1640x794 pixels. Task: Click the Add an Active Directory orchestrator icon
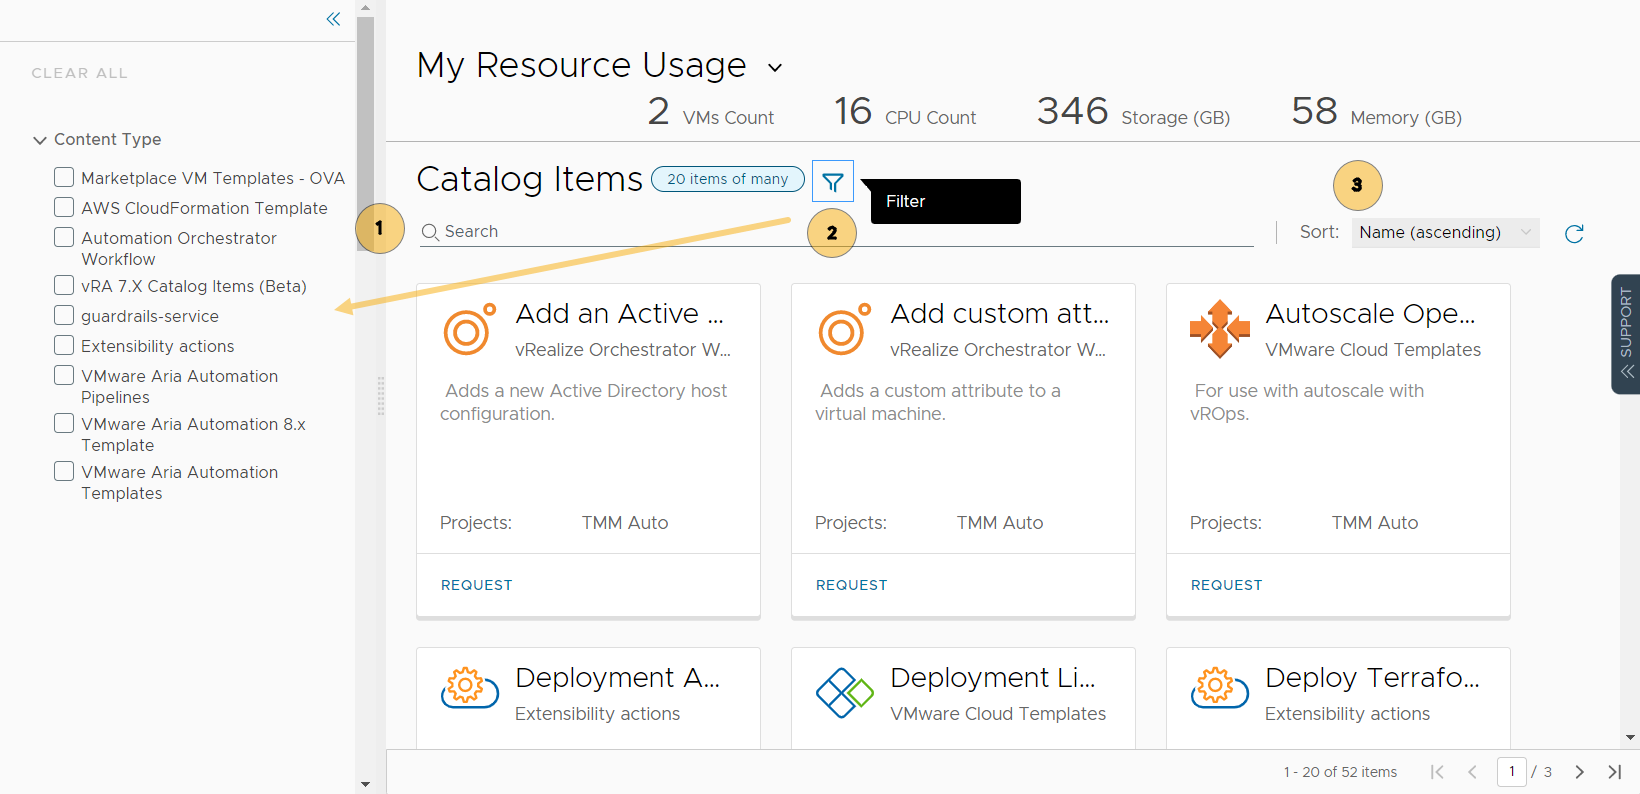click(469, 329)
